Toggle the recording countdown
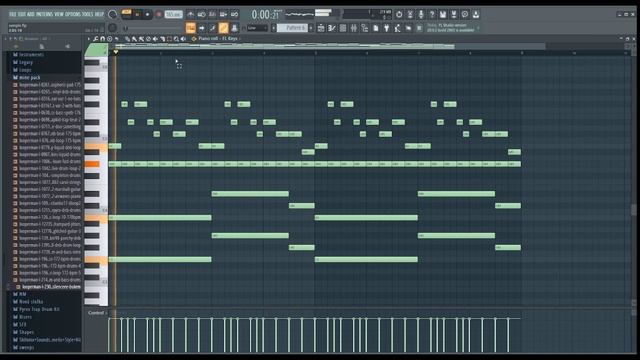Screen dimensions: 640x360 [x=212, y=14]
